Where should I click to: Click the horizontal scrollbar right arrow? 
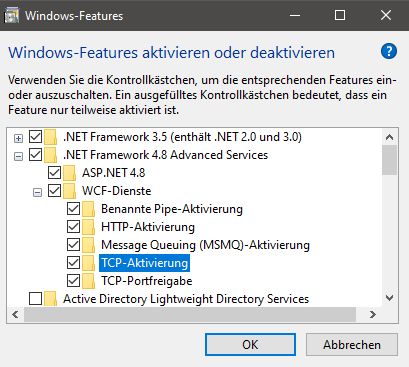(x=373, y=314)
